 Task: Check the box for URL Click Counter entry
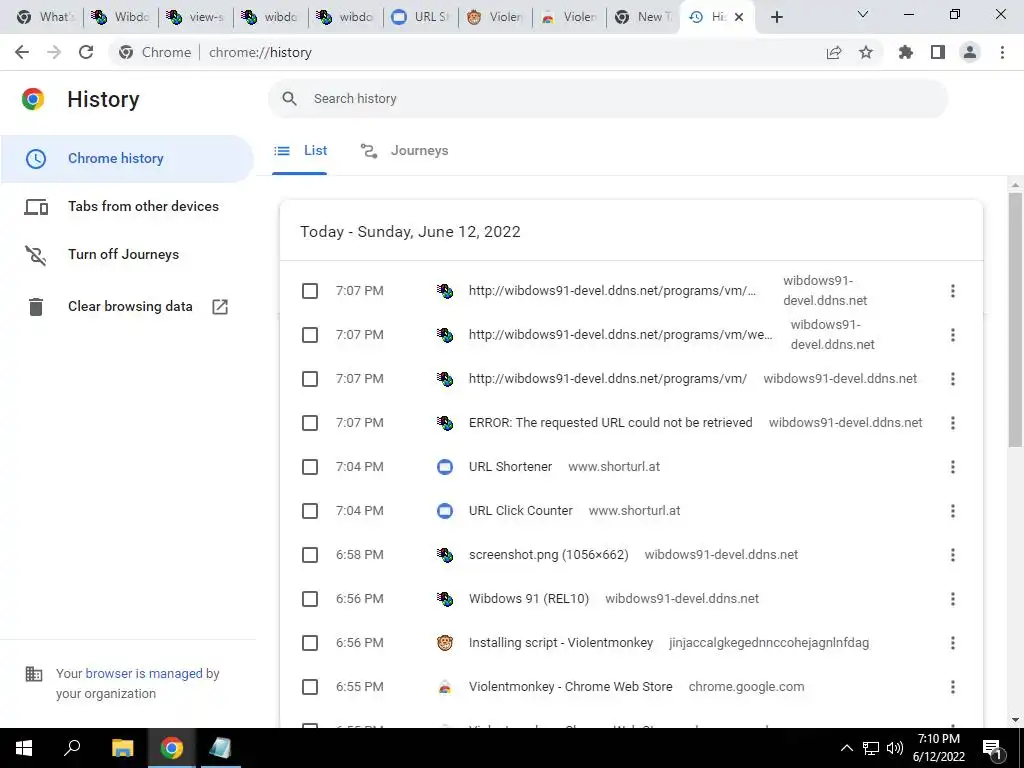[x=310, y=511]
